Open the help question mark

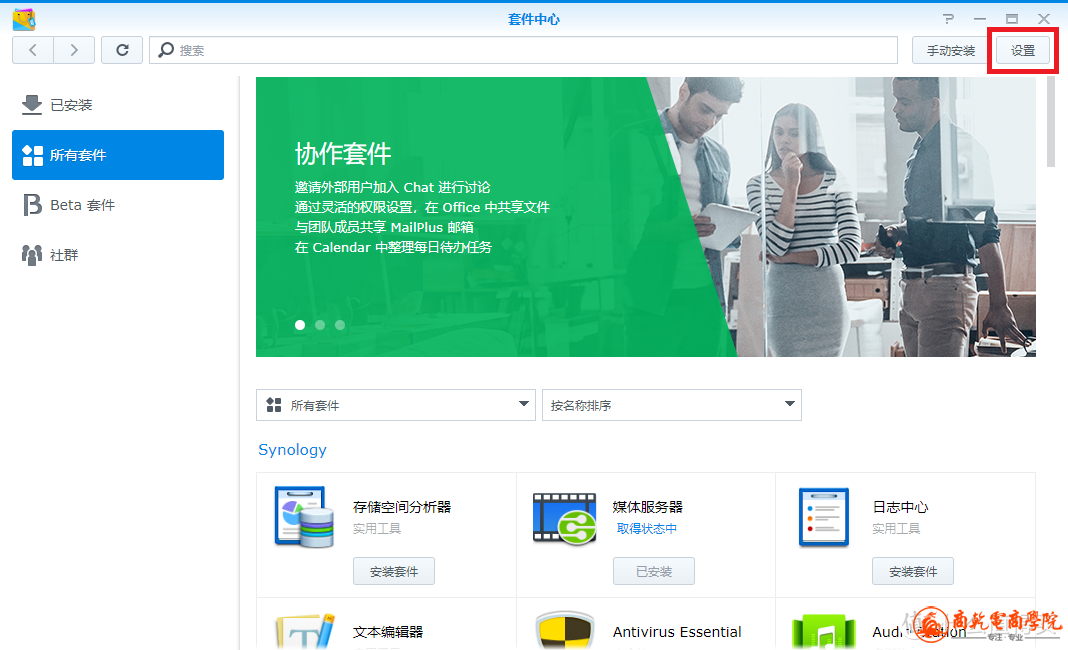click(x=948, y=18)
